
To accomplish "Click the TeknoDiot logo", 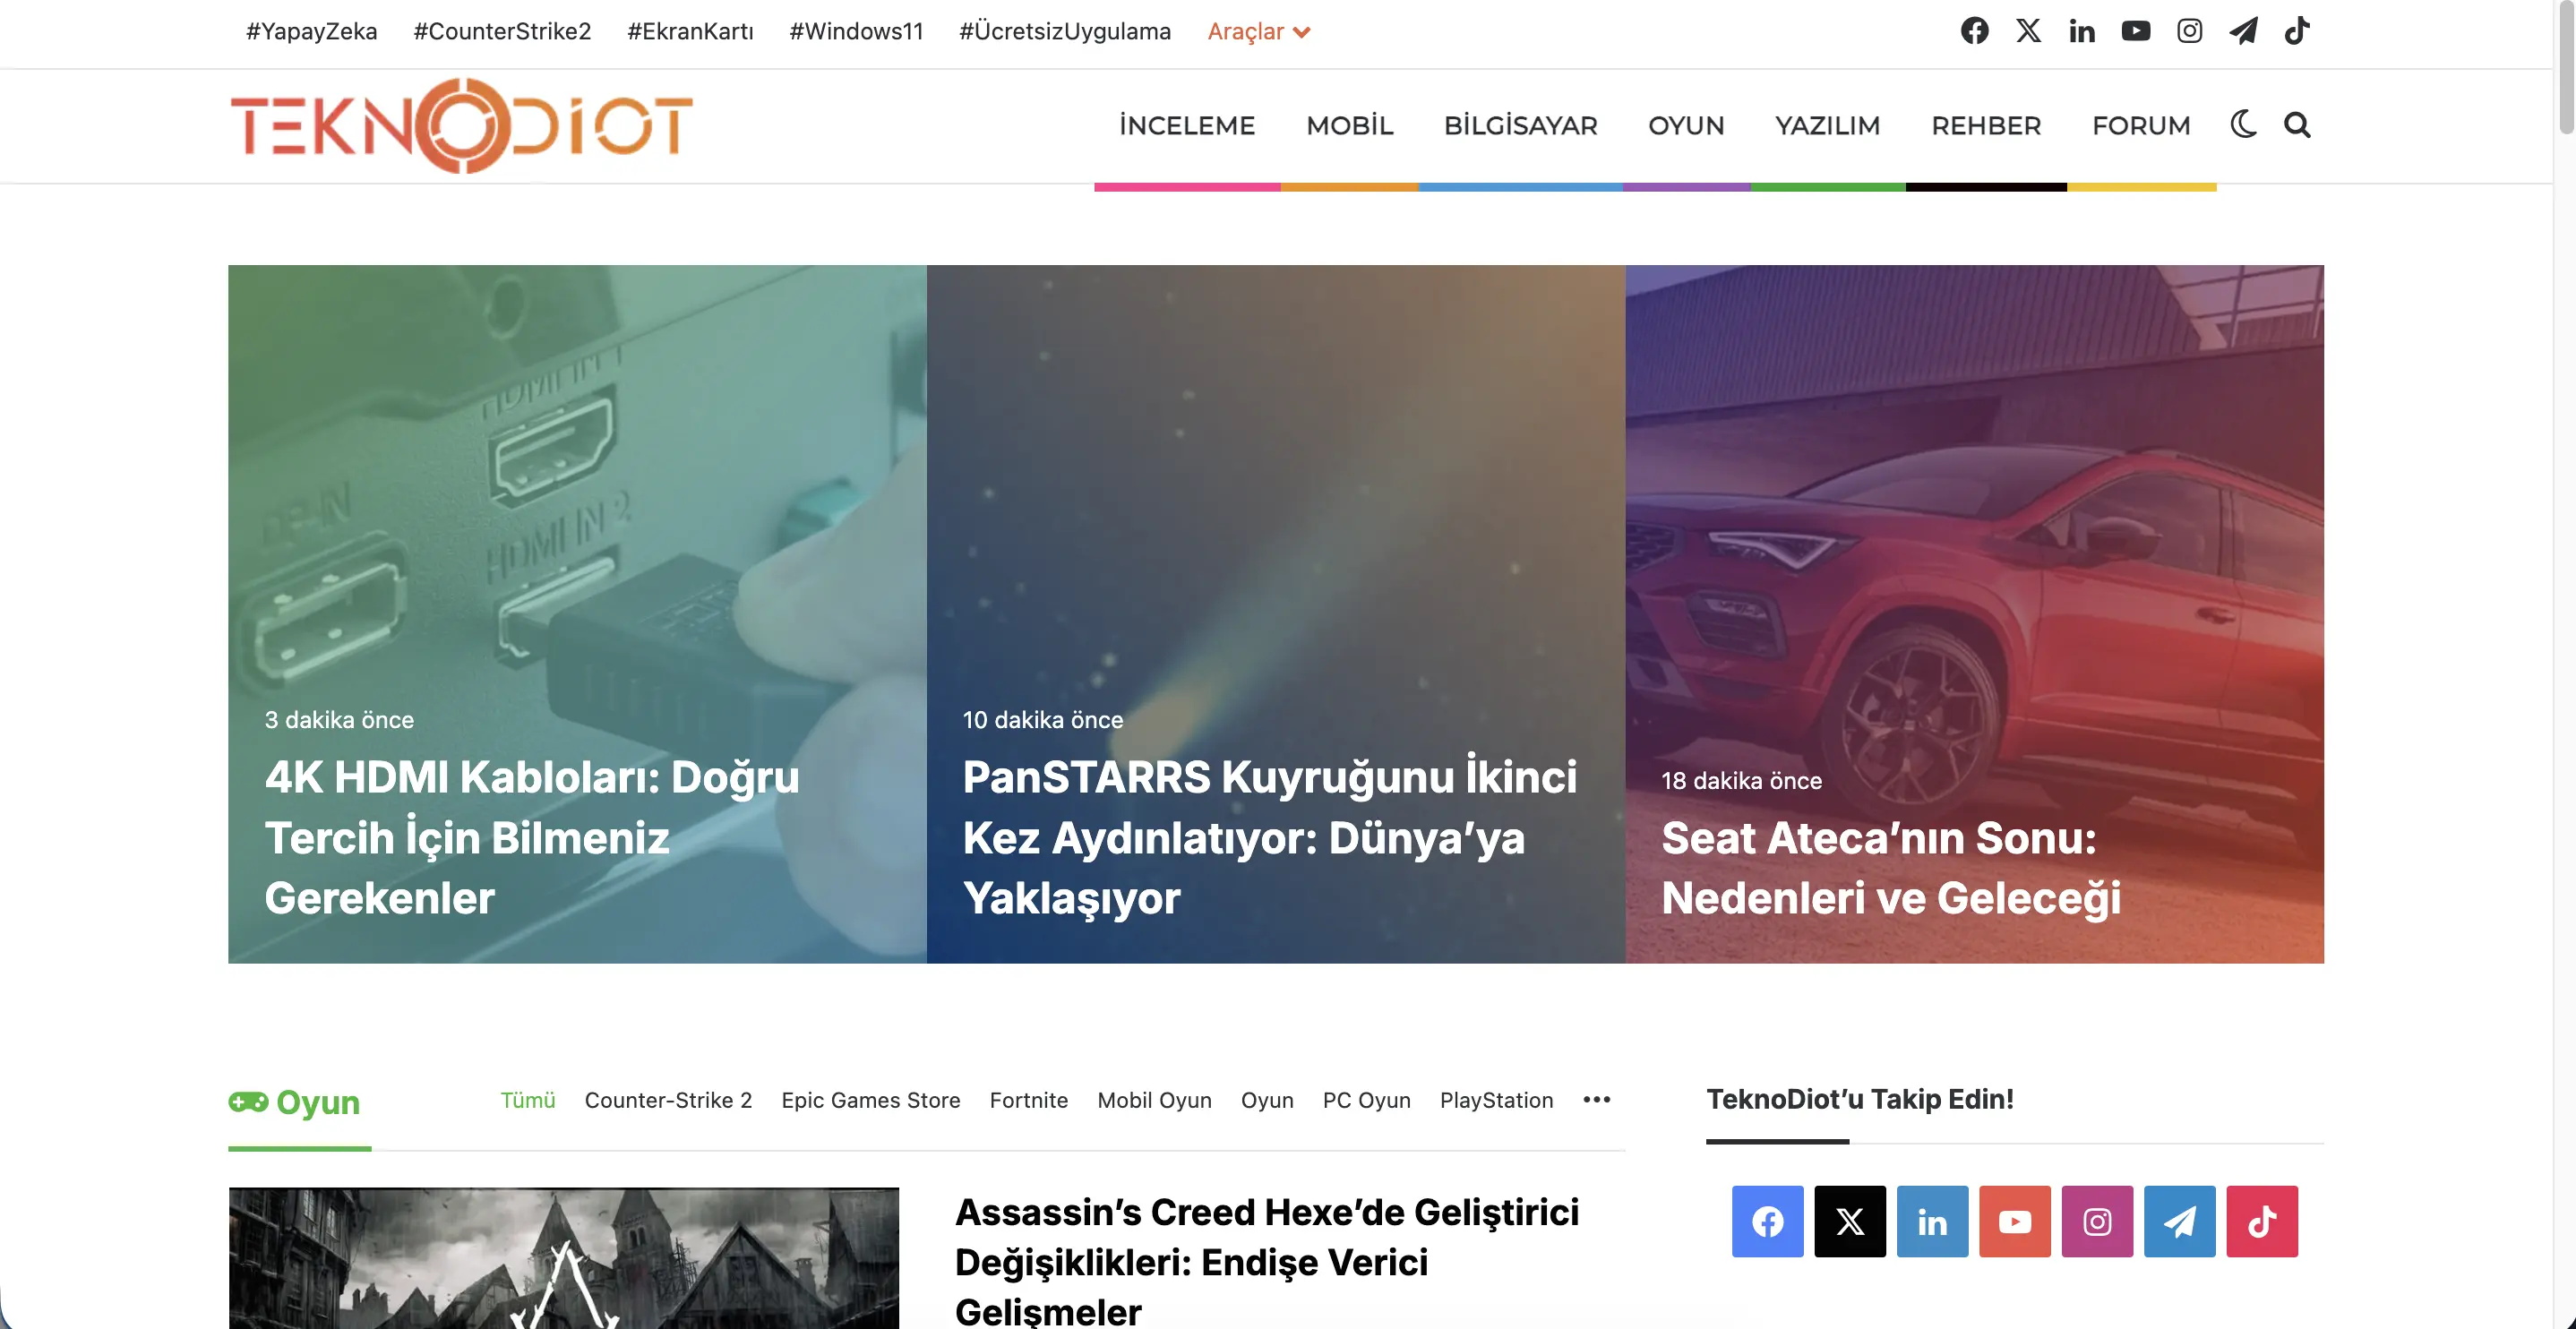I will pos(461,126).
